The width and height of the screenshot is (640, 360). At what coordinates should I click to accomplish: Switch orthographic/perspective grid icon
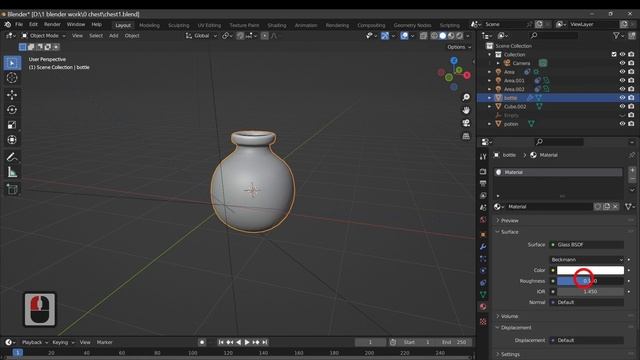coord(466,136)
